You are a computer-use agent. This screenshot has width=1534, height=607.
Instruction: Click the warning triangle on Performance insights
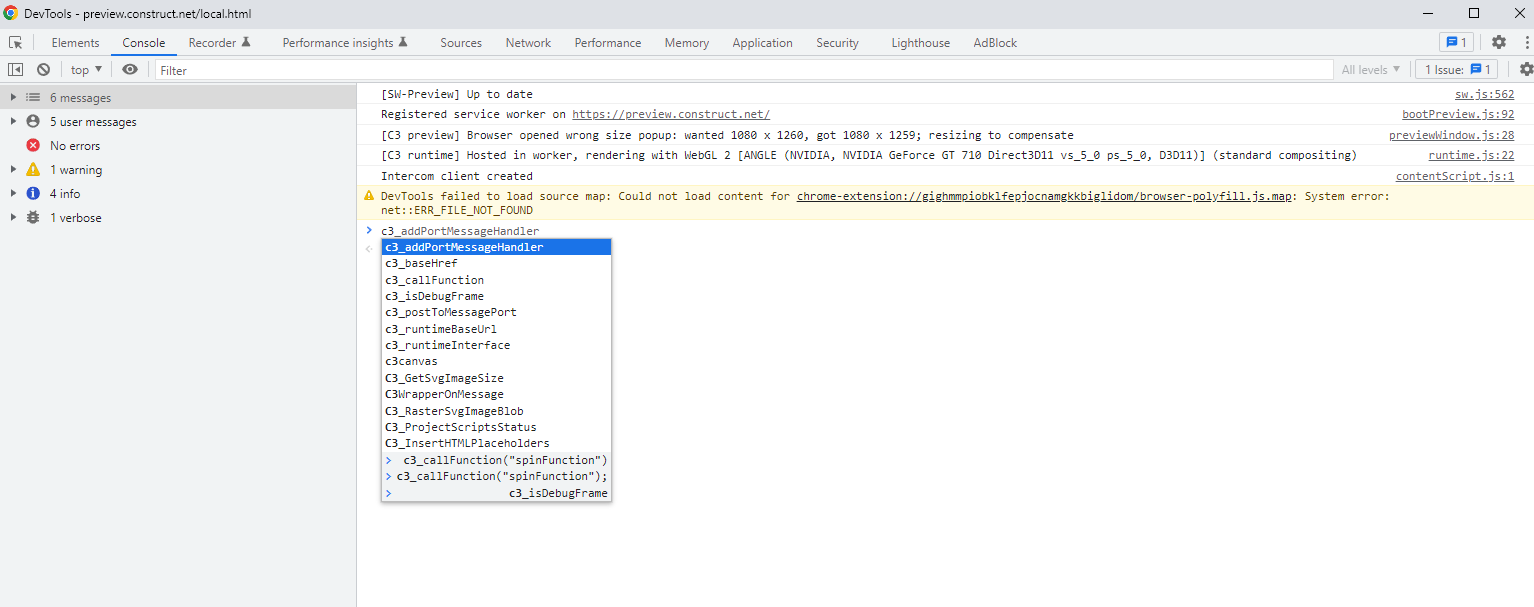click(x=404, y=42)
